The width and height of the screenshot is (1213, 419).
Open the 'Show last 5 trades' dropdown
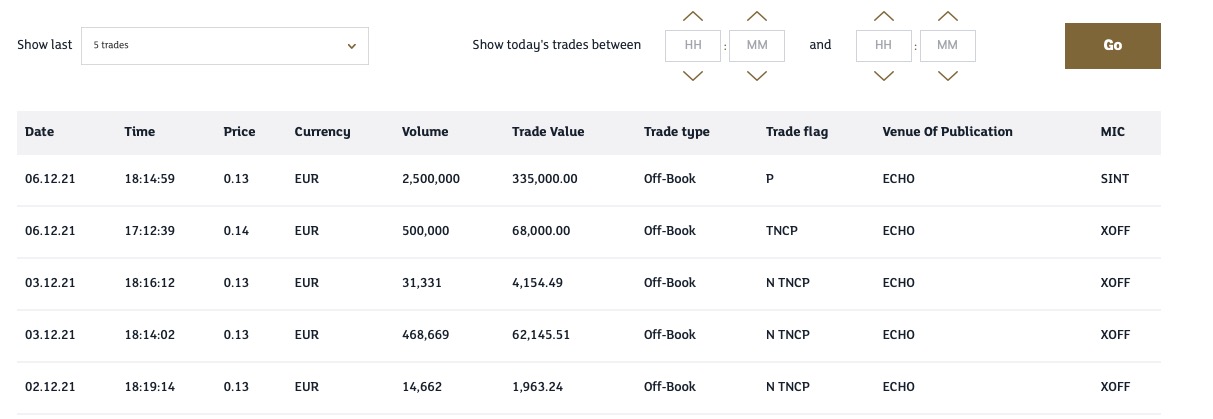pos(225,46)
